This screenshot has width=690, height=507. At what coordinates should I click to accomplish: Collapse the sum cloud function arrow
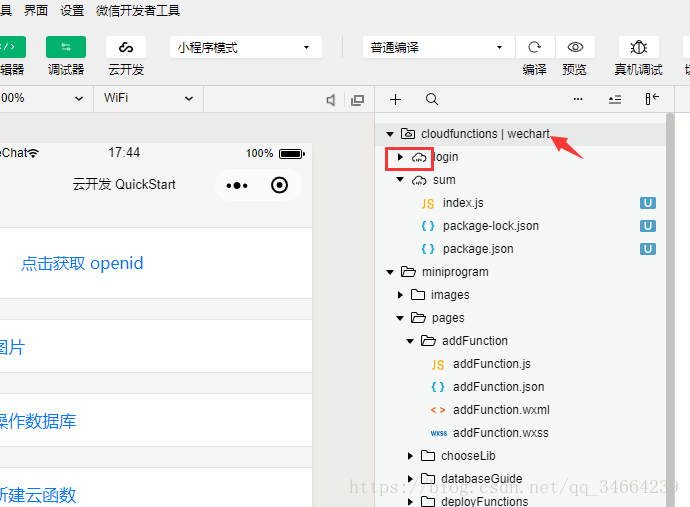(400, 180)
